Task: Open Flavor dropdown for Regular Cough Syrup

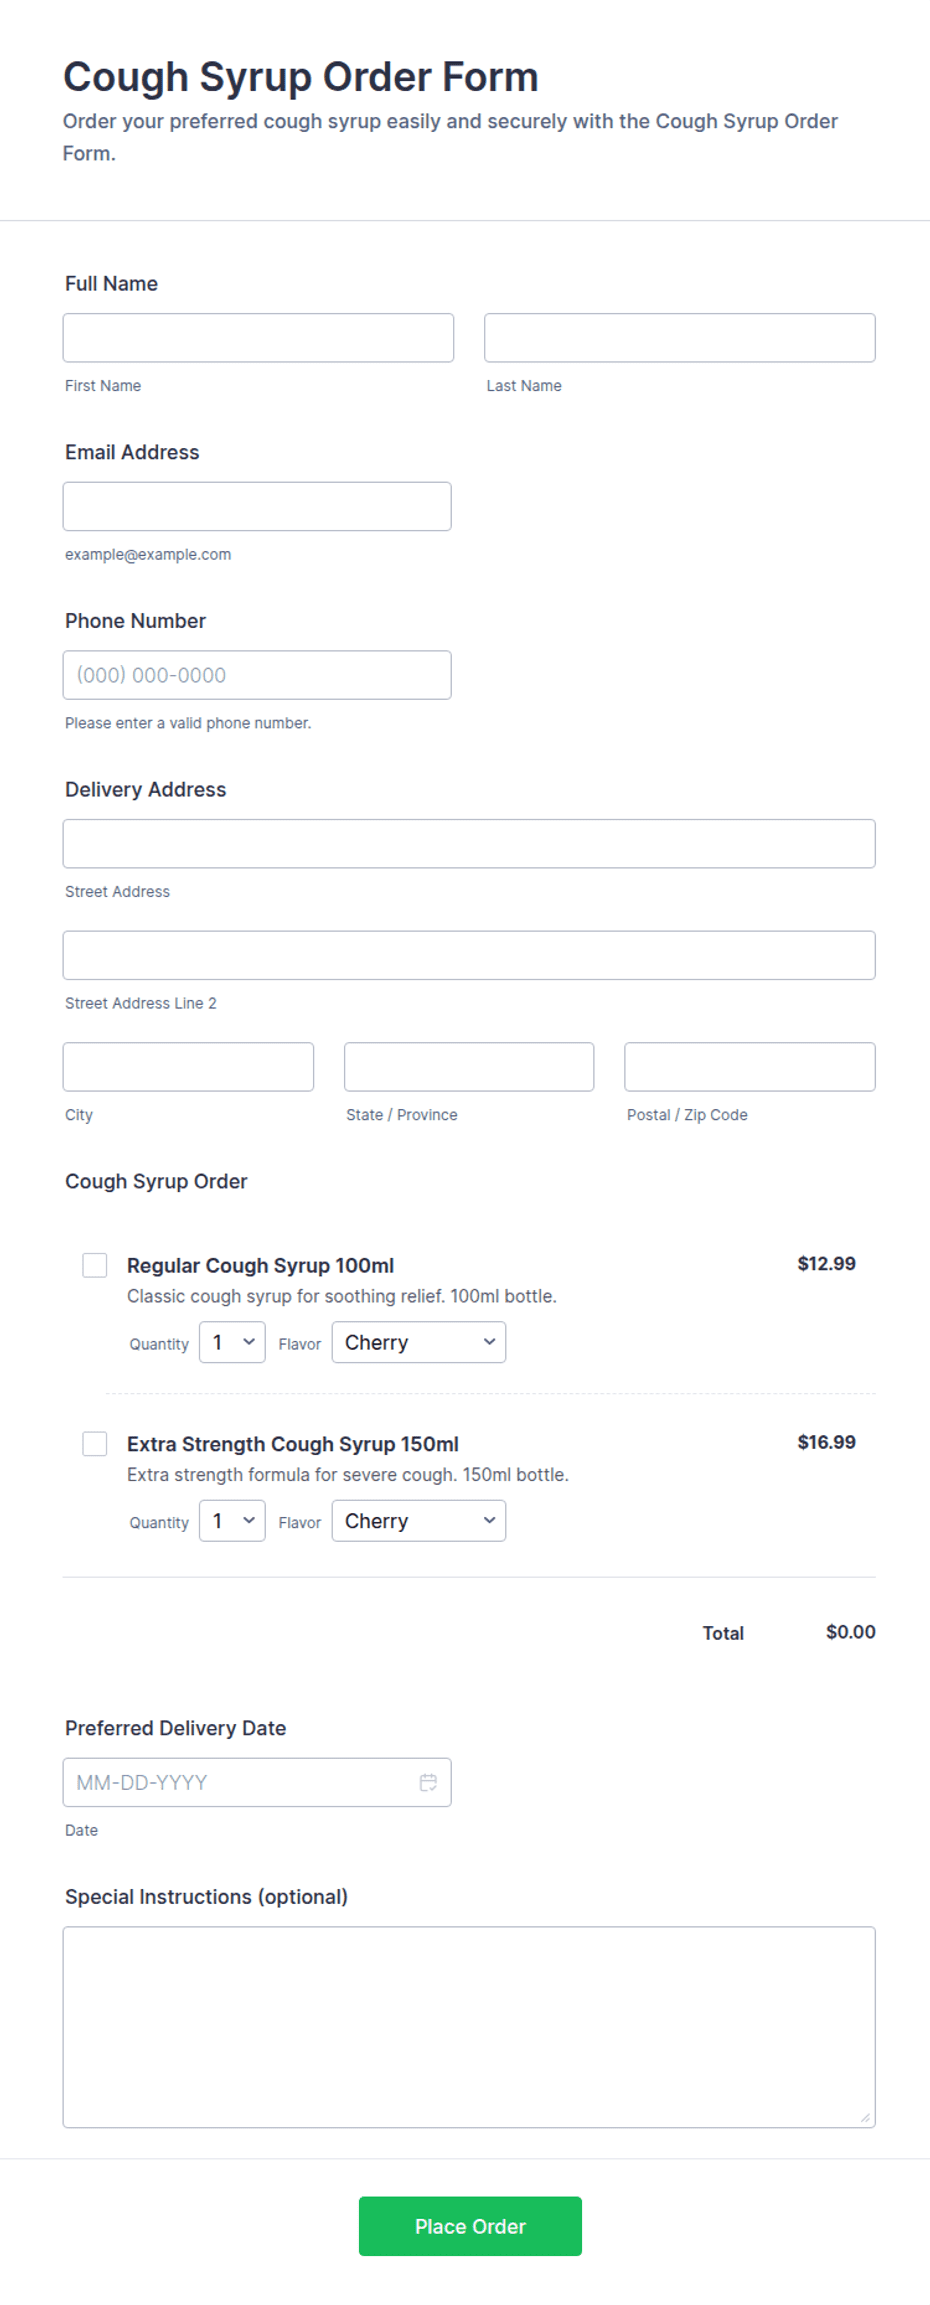Action: [x=419, y=1342]
